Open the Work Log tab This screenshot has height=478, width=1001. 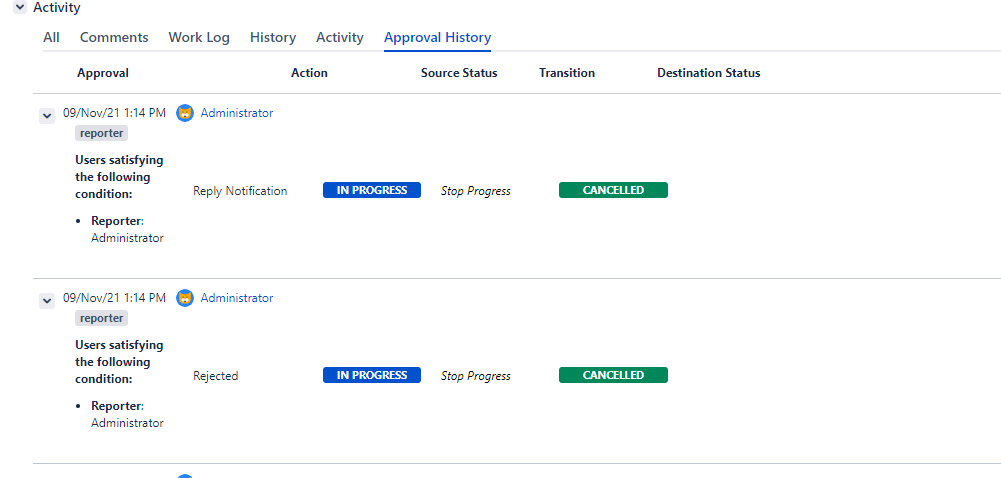tap(199, 37)
